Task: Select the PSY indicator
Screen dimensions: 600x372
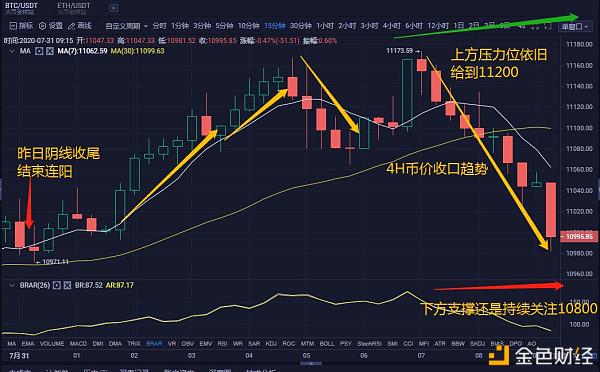Action: tap(346, 344)
